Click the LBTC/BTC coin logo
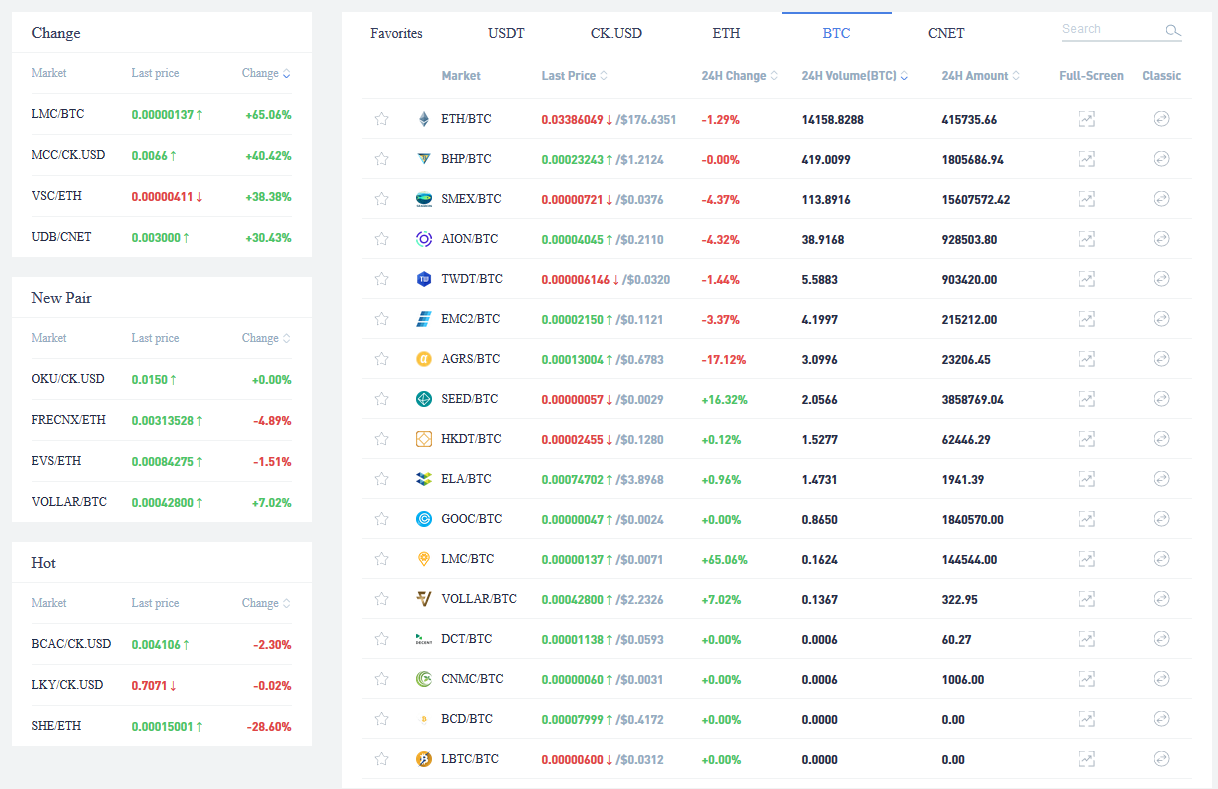Image resolution: width=1218 pixels, height=789 pixels. (423, 759)
